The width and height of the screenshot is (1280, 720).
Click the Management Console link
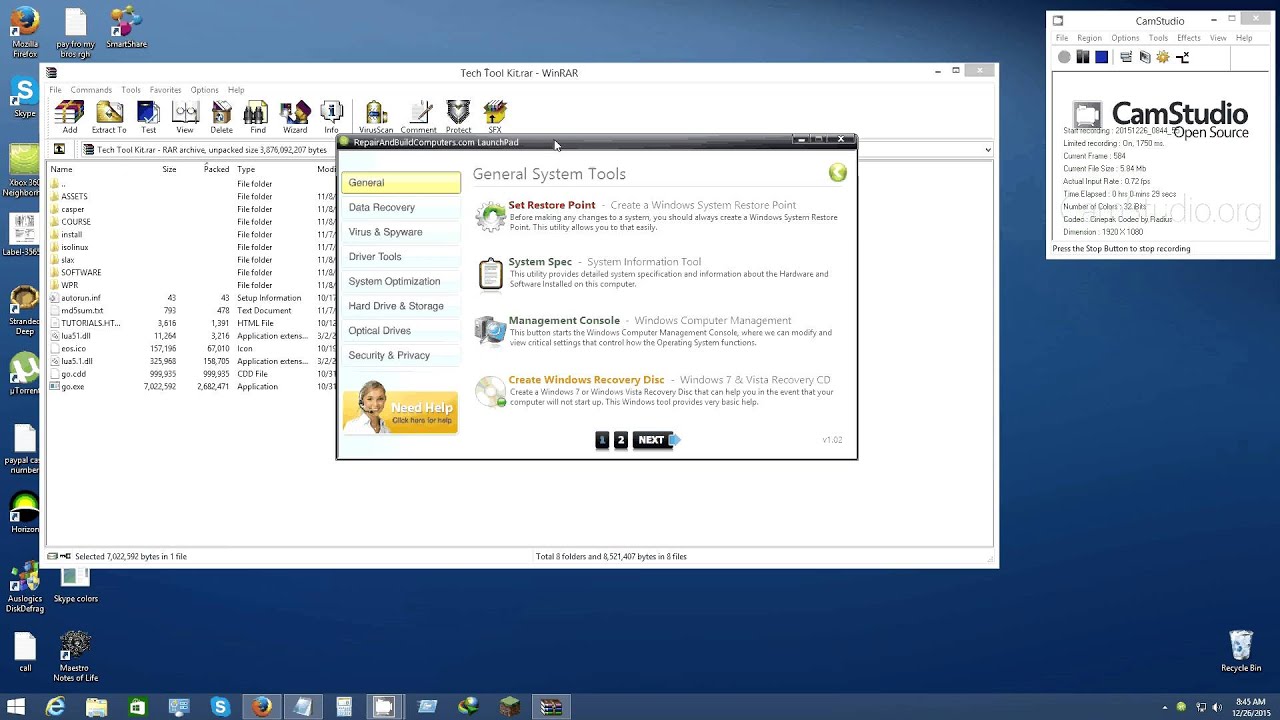[564, 321]
